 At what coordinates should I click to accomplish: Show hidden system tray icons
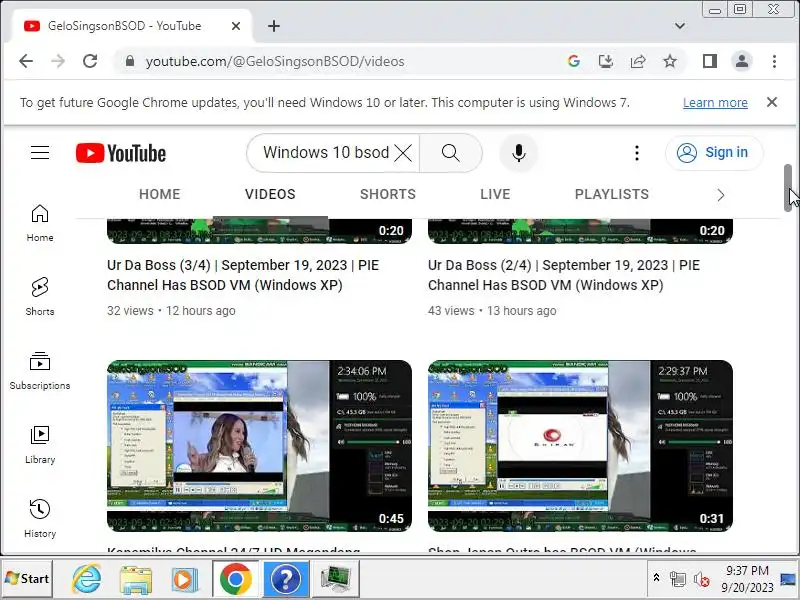click(x=656, y=578)
